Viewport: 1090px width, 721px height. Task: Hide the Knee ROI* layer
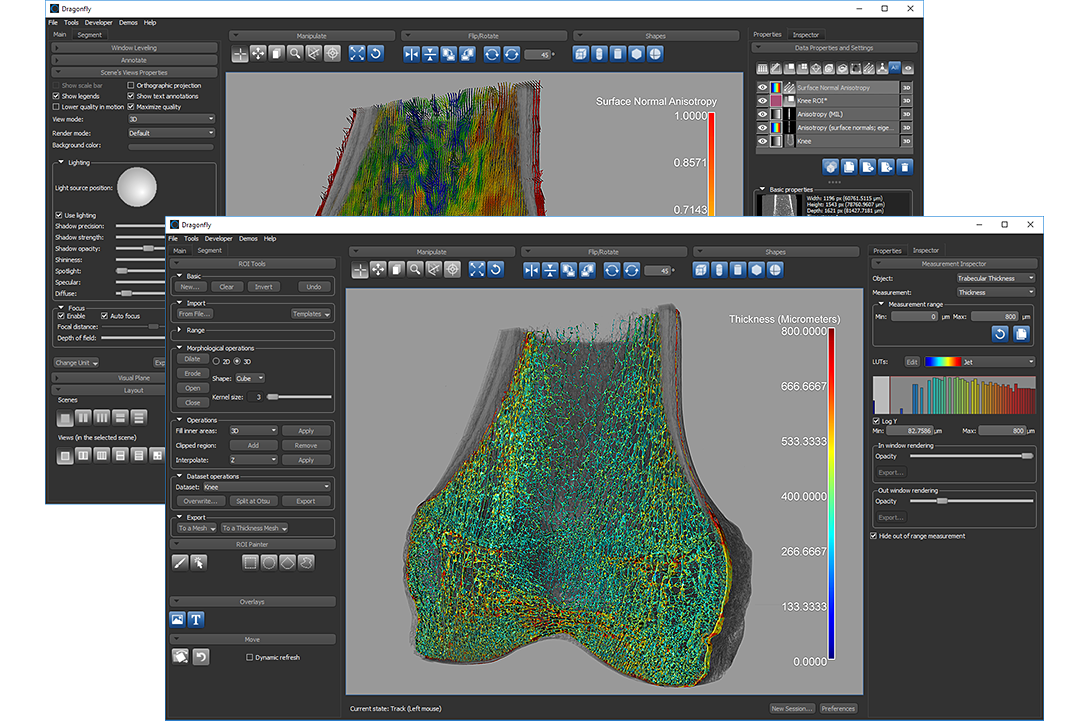[x=763, y=101]
